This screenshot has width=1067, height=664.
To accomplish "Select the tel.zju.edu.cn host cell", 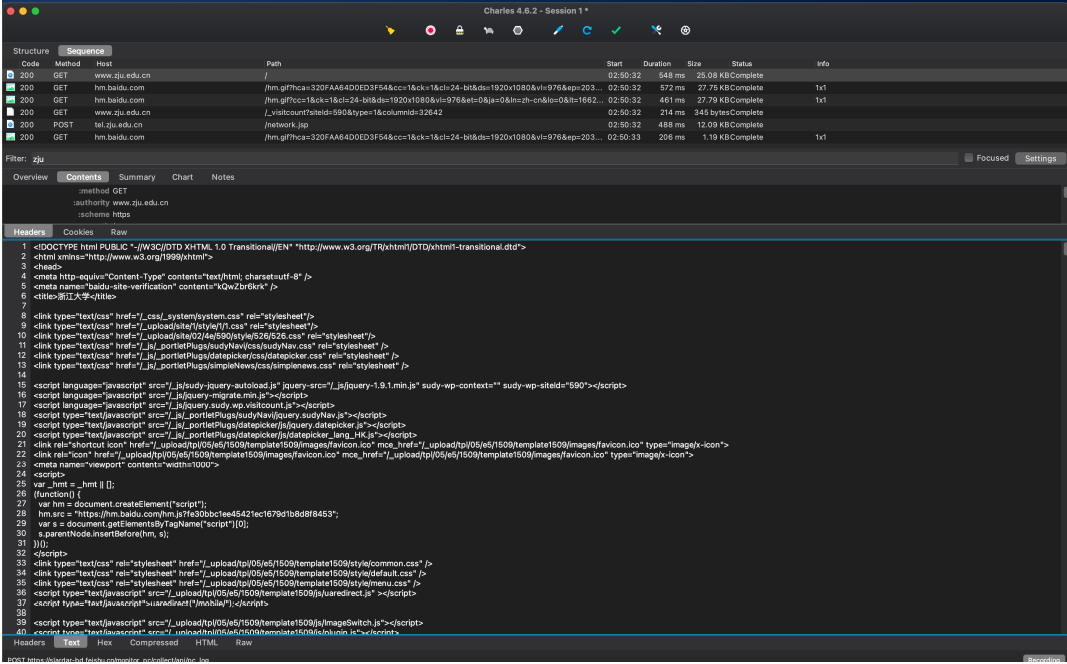I will click(118, 124).
